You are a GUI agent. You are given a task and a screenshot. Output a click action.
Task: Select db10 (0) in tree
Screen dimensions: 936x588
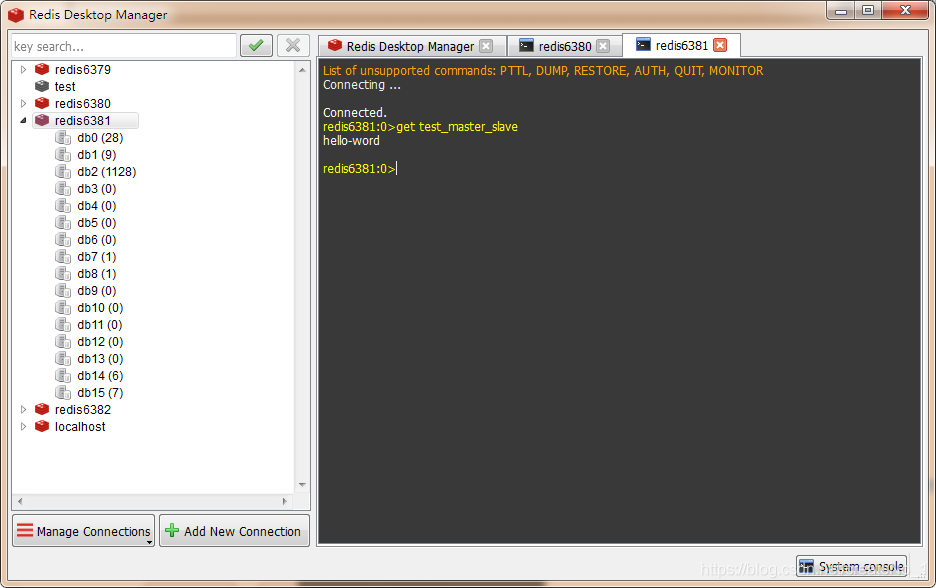coord(100,308)
